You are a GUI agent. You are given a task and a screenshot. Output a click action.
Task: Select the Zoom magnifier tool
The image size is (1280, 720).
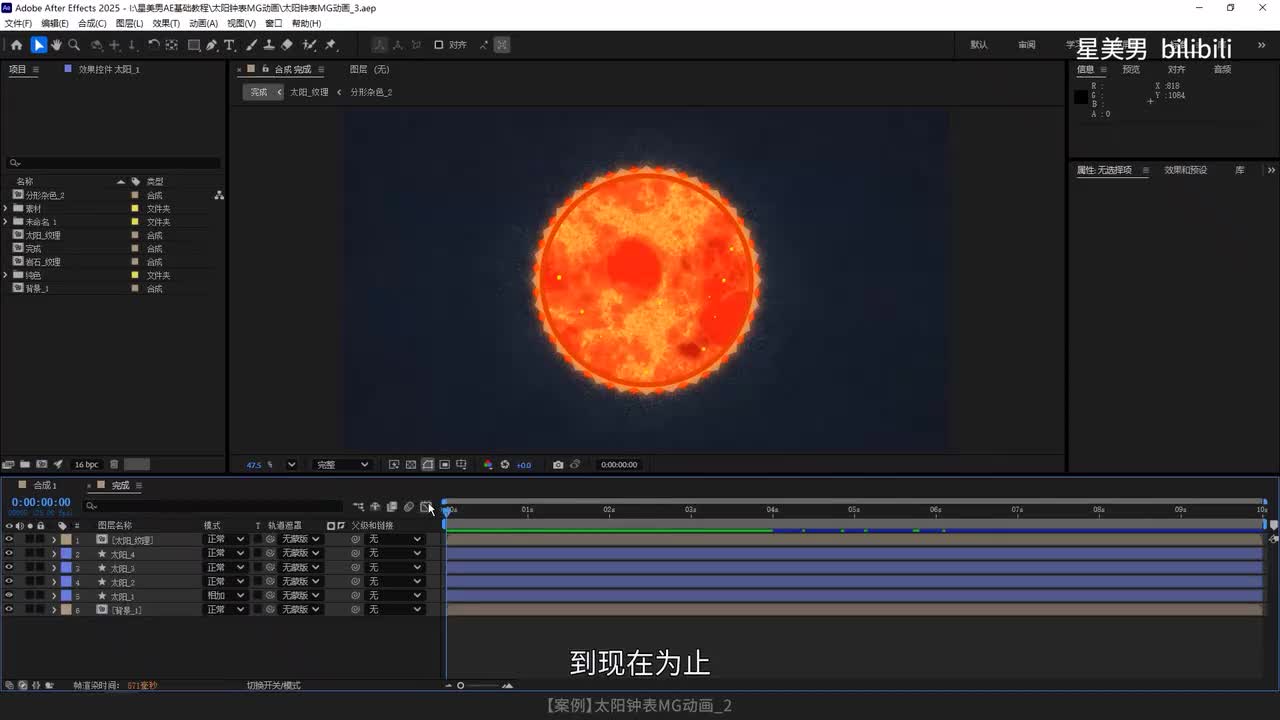74,45
